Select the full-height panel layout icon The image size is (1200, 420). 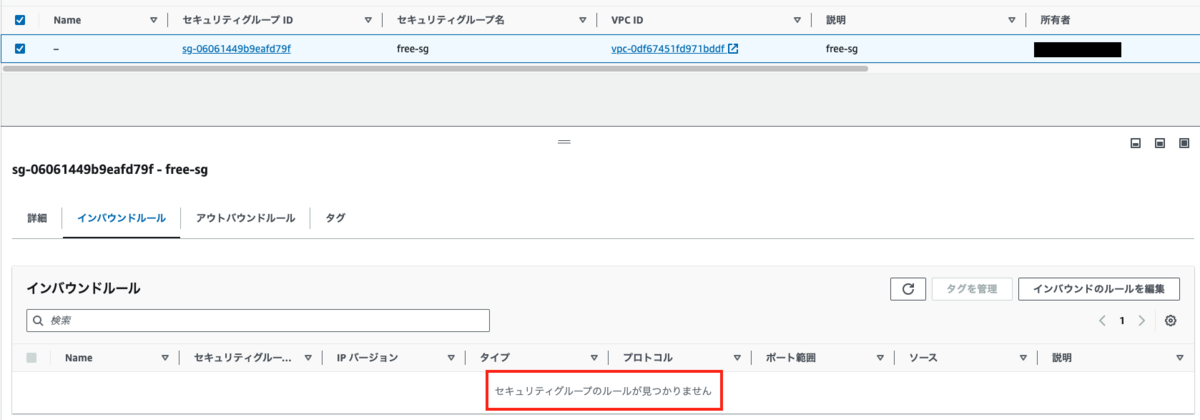[x=1182, y=143]
